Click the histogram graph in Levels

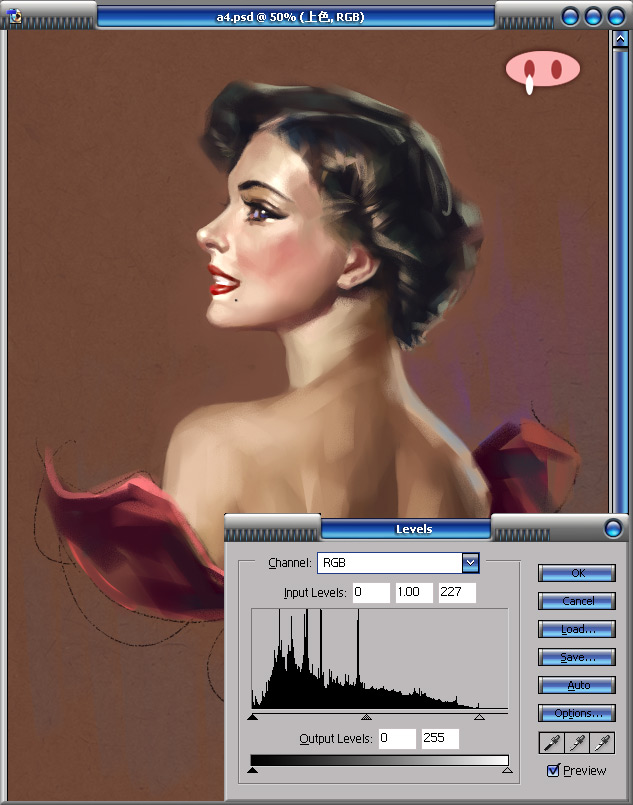click(x=380, y=659)
